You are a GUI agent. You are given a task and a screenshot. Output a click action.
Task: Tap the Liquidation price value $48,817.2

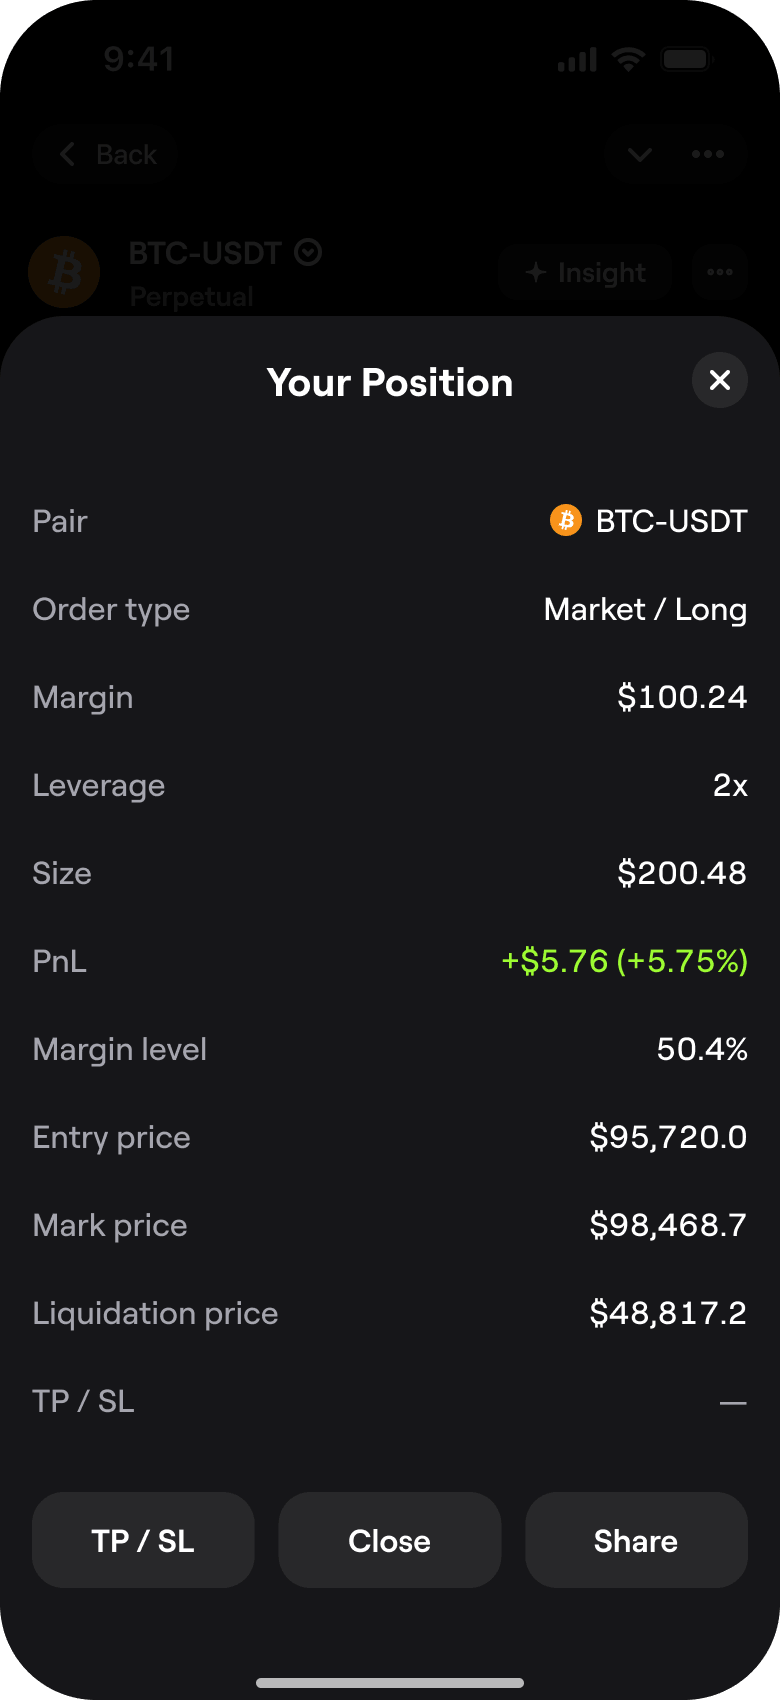point(667,1313)
